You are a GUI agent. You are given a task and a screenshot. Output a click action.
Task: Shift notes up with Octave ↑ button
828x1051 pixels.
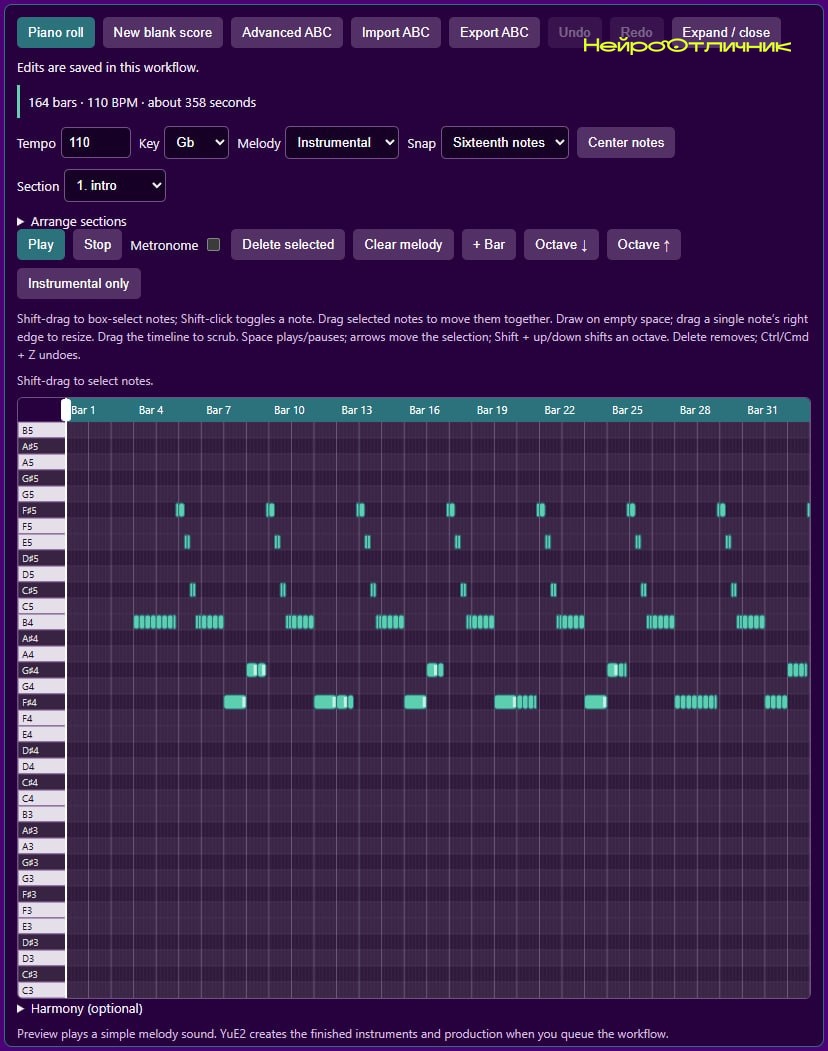click(x=644, y=245)
